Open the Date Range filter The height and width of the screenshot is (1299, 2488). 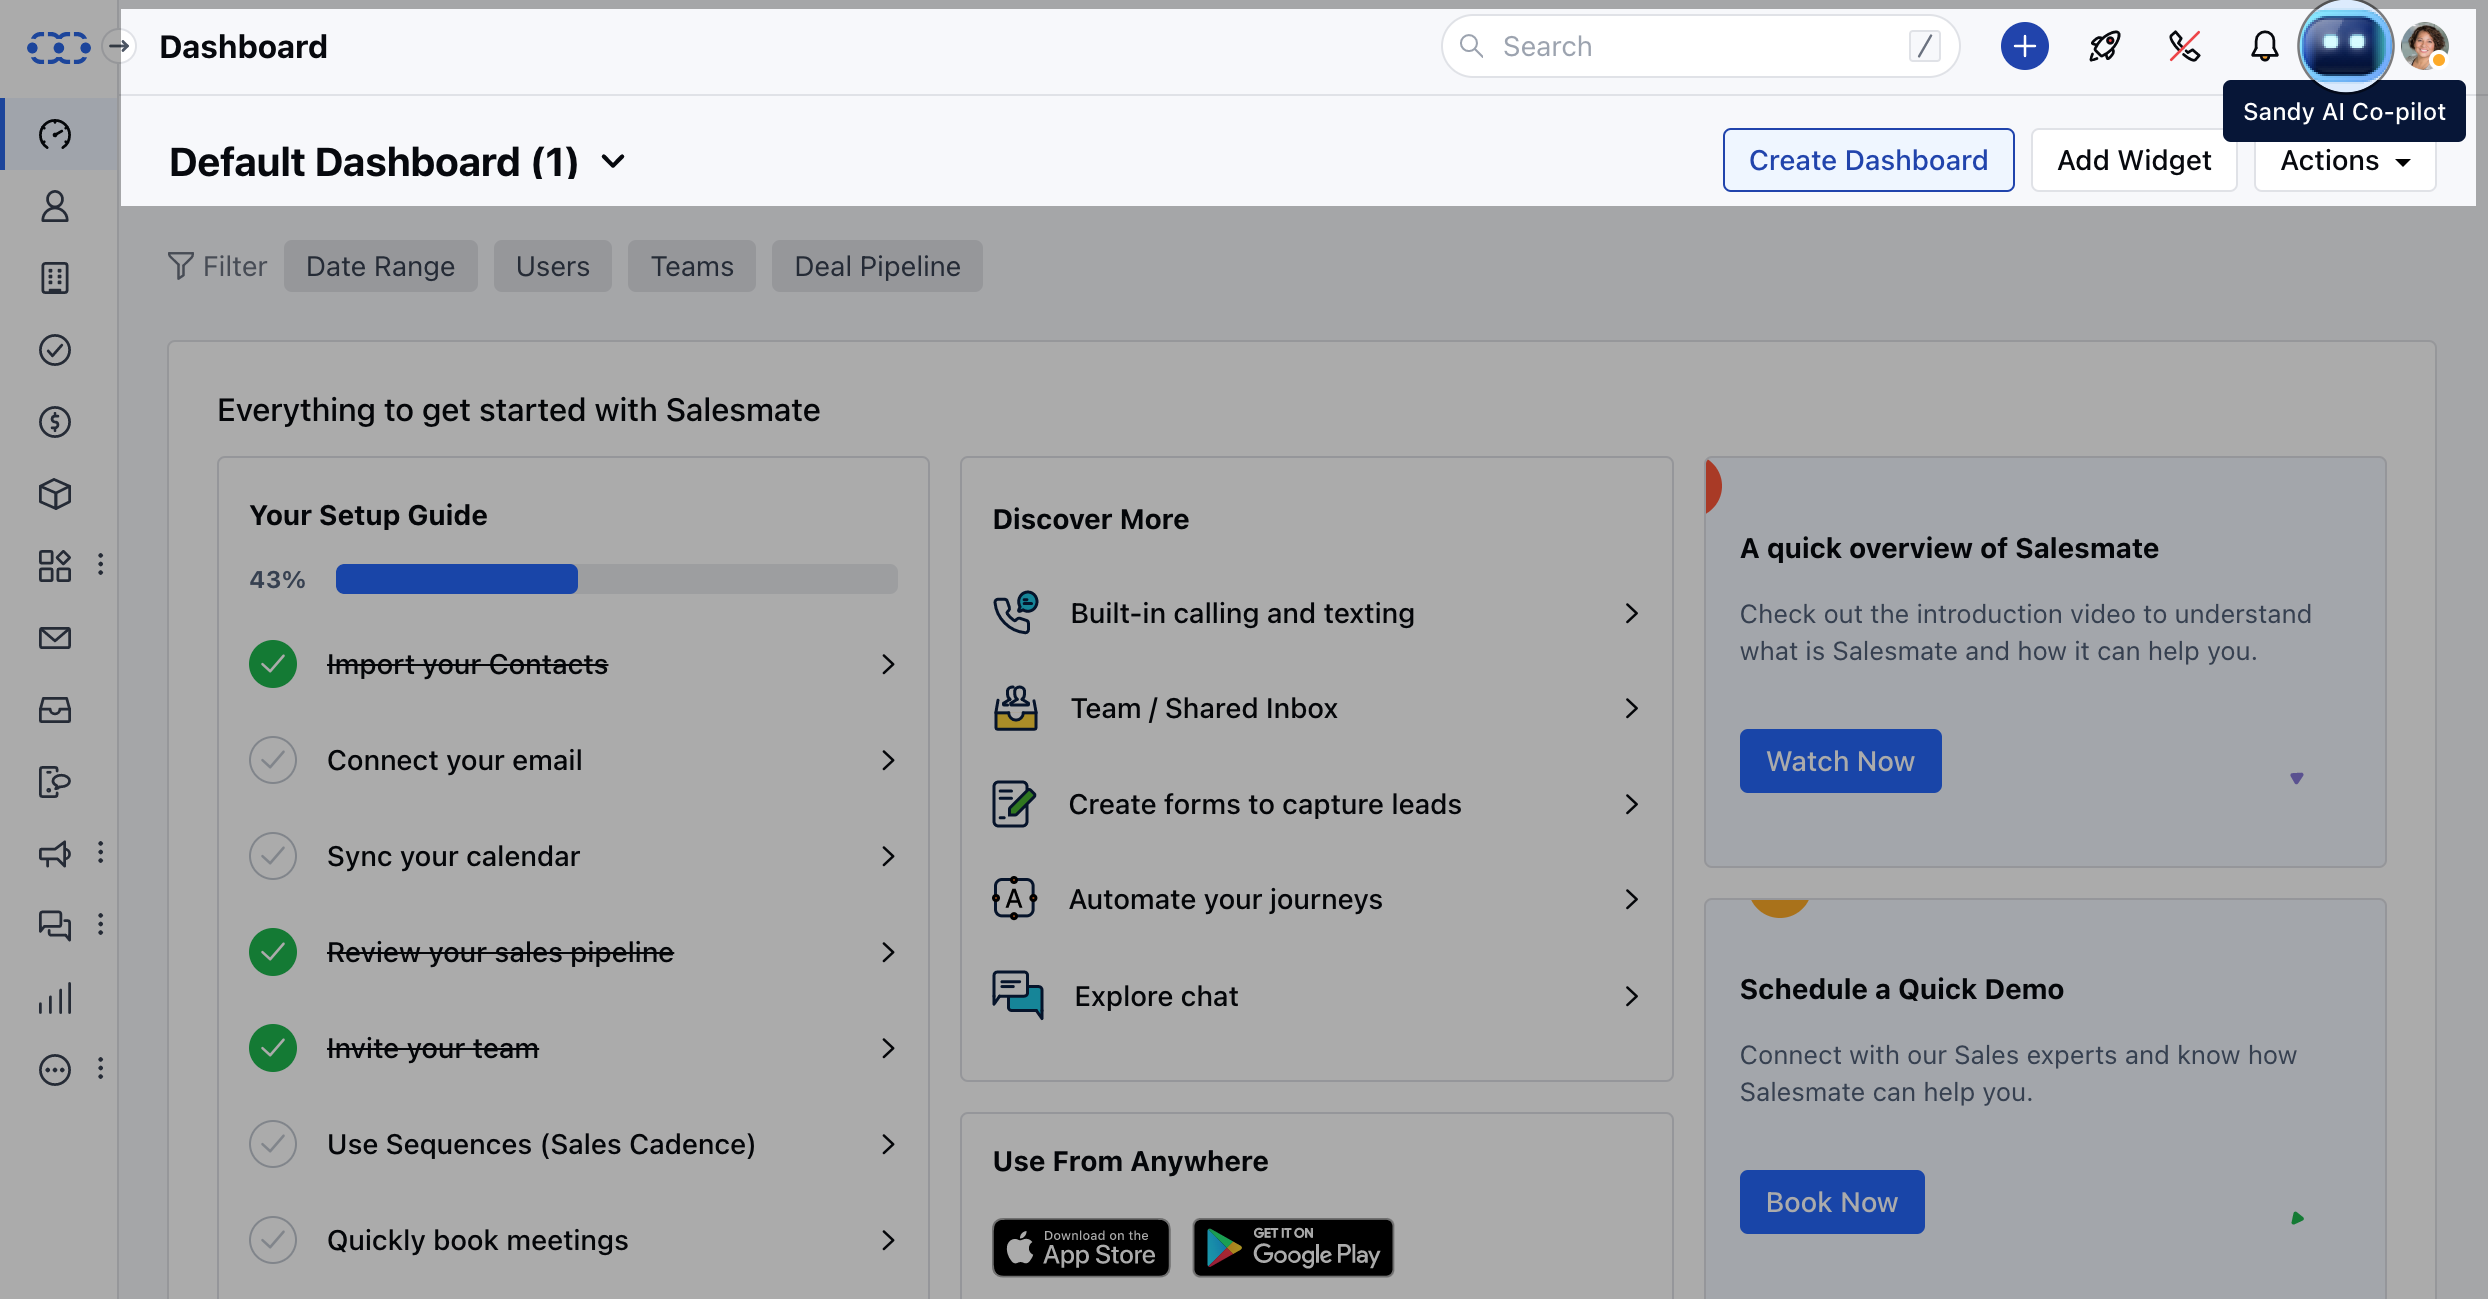[x=380, y=266]
